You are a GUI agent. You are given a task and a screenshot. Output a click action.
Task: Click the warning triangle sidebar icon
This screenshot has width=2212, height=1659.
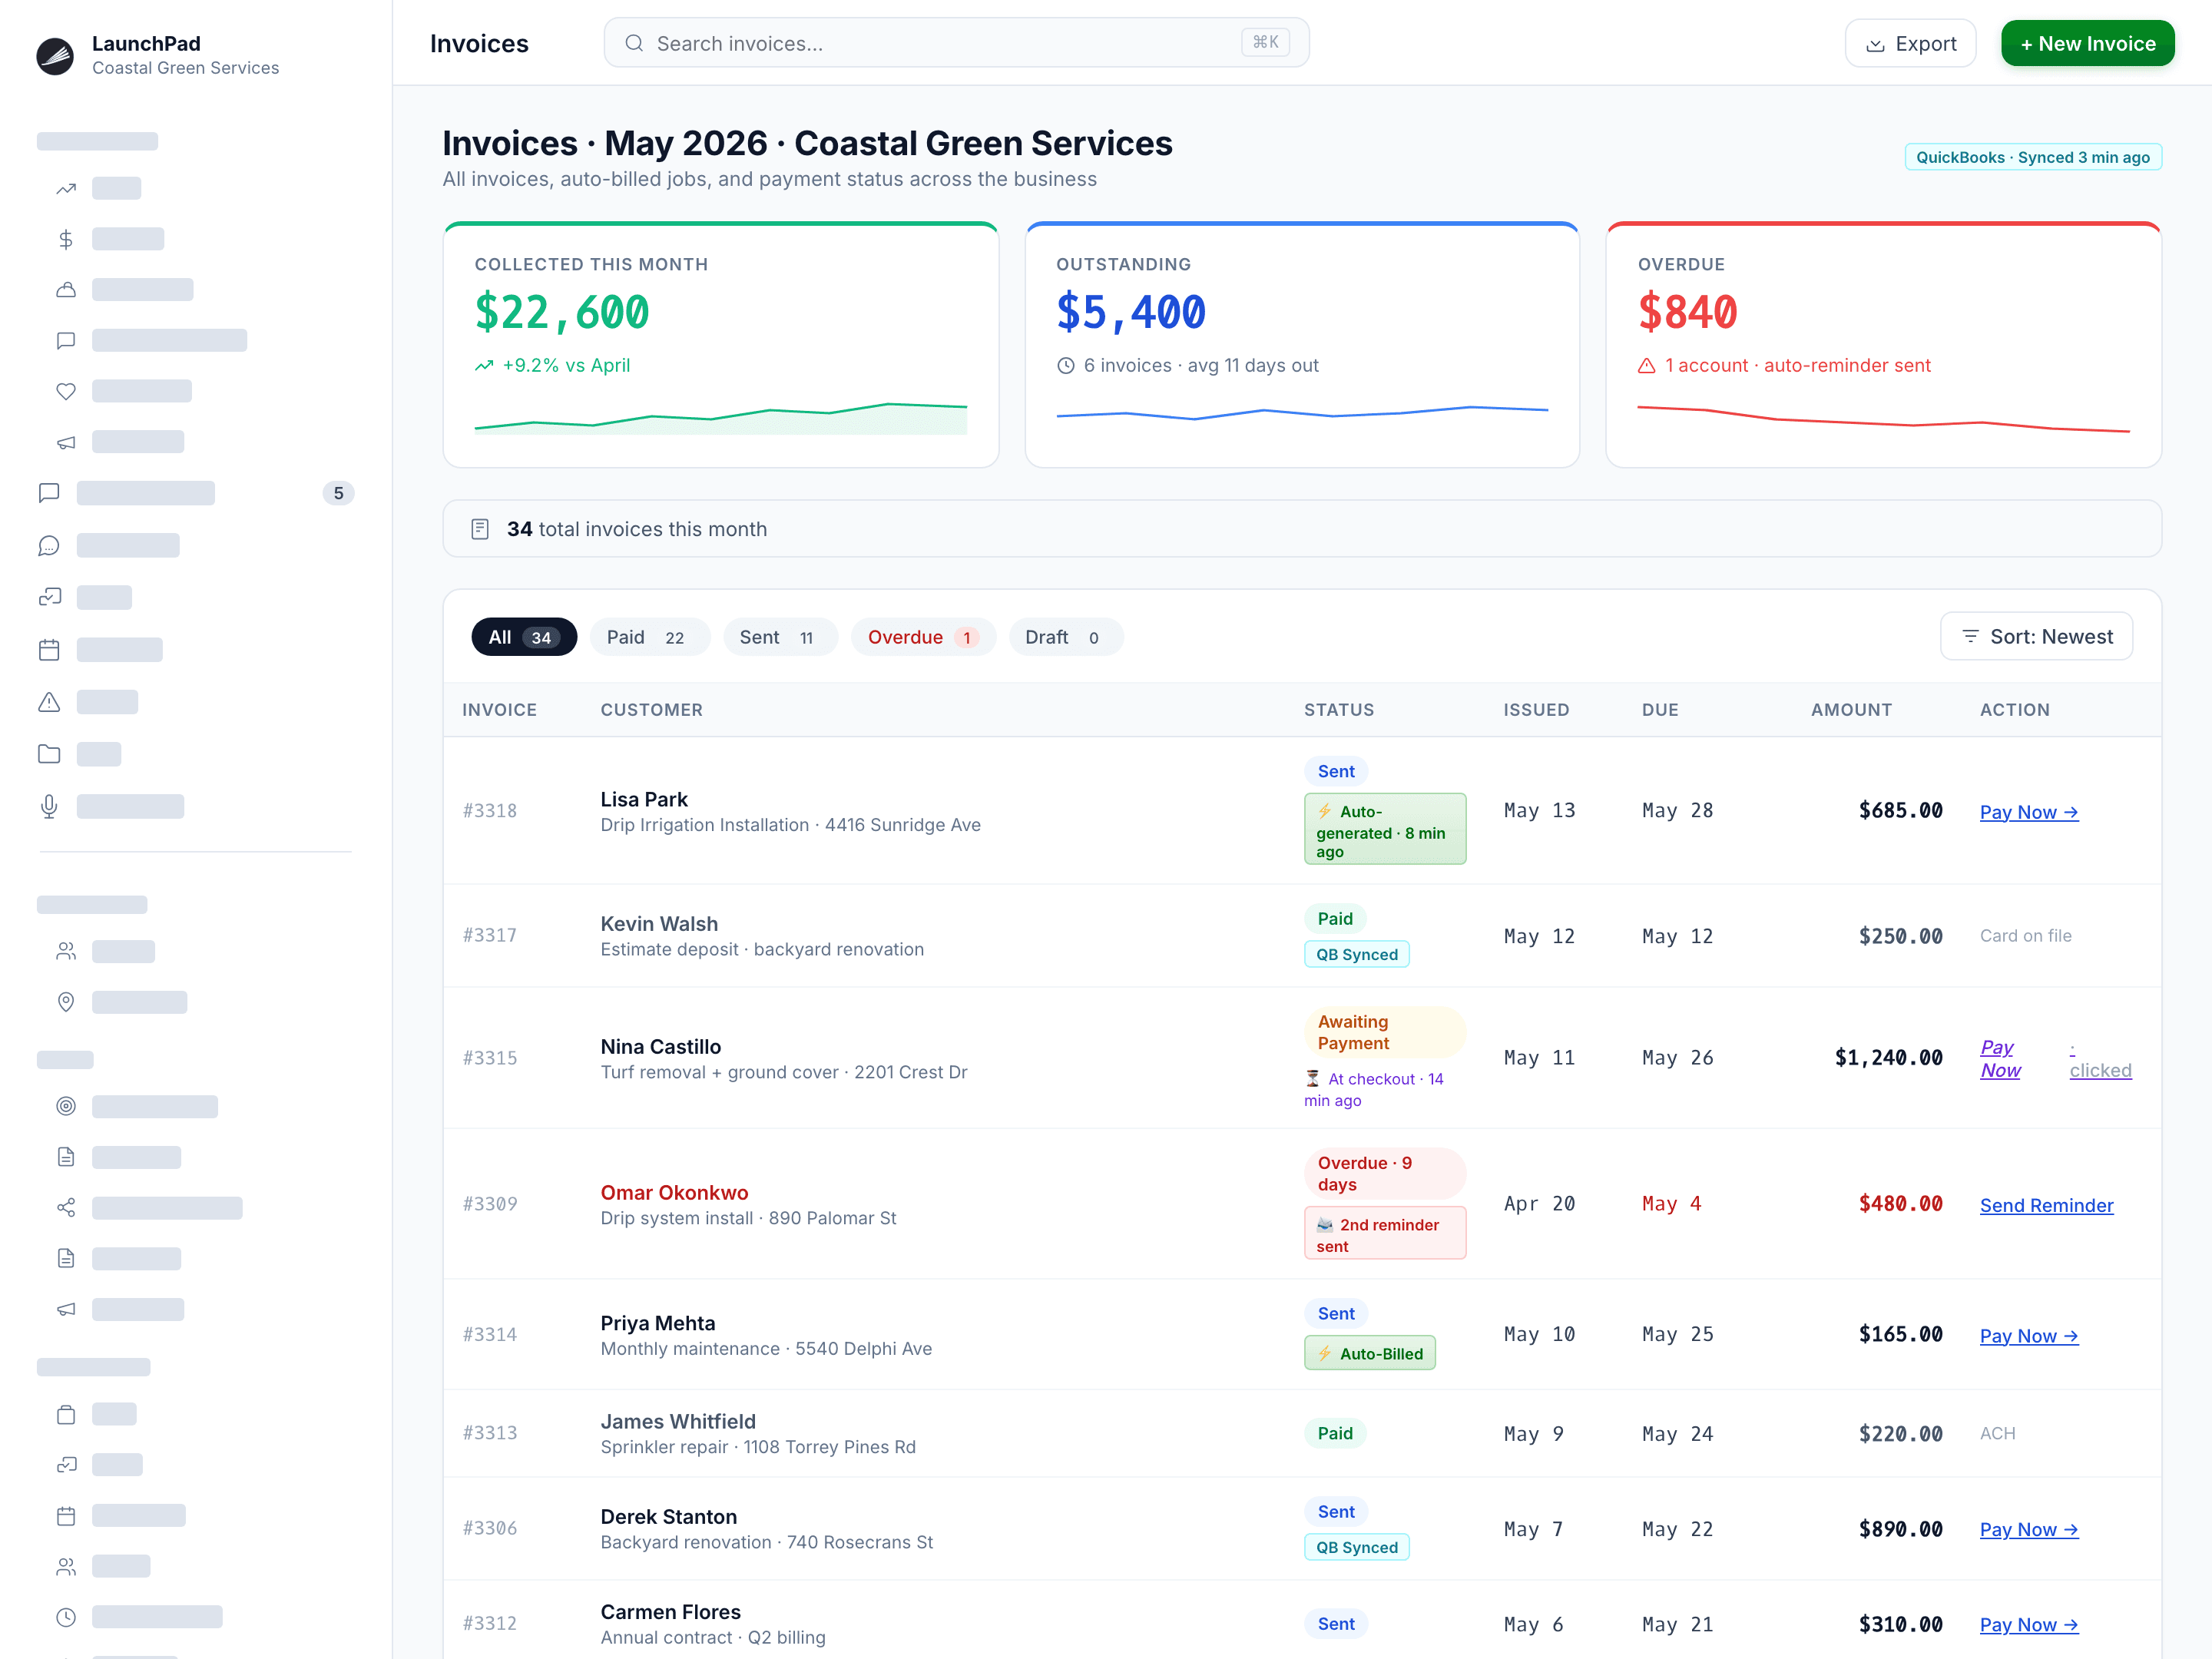[x=49, y=702]
